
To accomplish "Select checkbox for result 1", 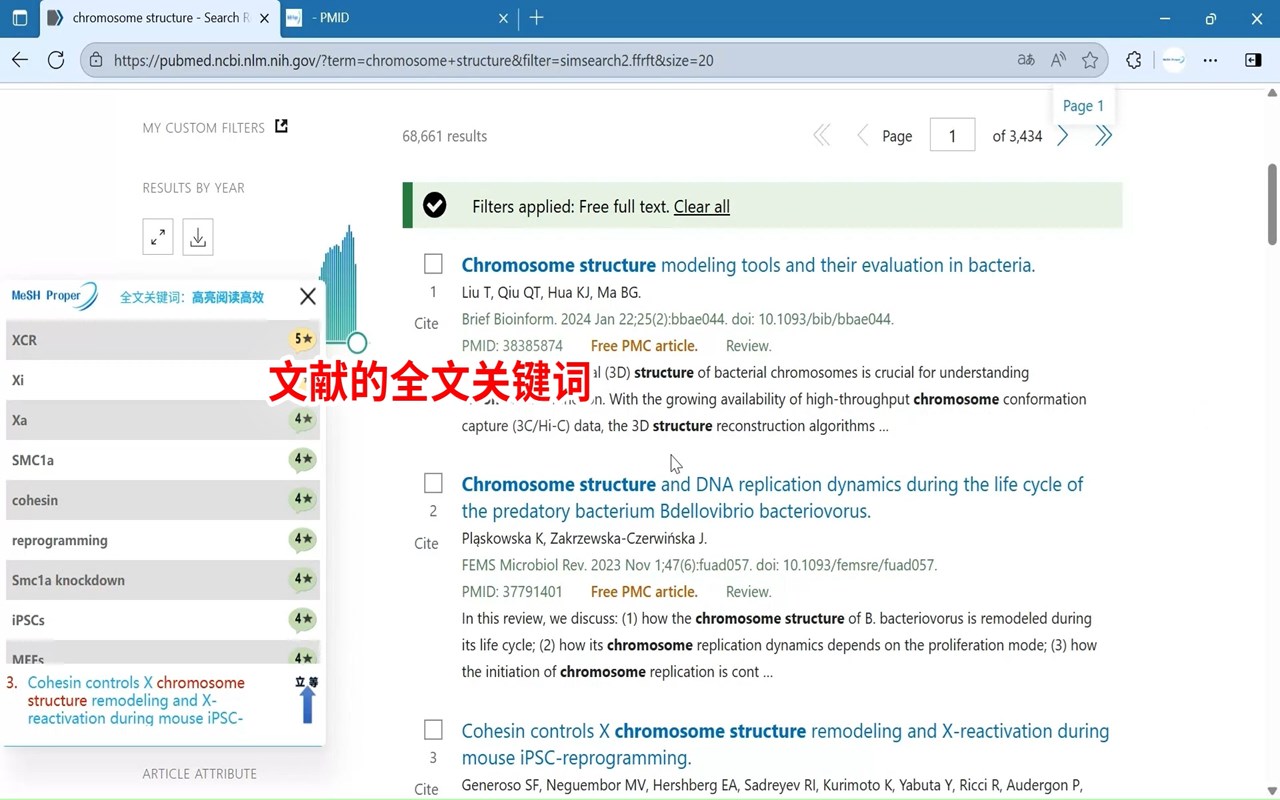I will coord(433,263).
